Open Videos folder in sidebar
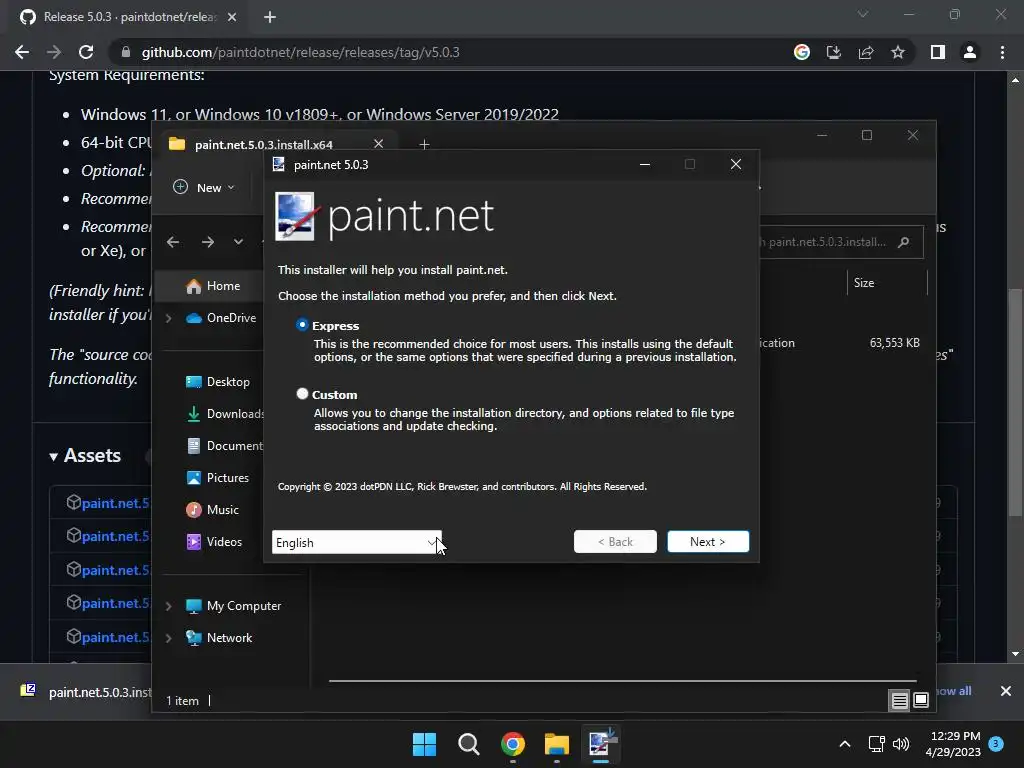This screenshot has width=1024, height=768. pyautogui.click(x=214, y=542)
